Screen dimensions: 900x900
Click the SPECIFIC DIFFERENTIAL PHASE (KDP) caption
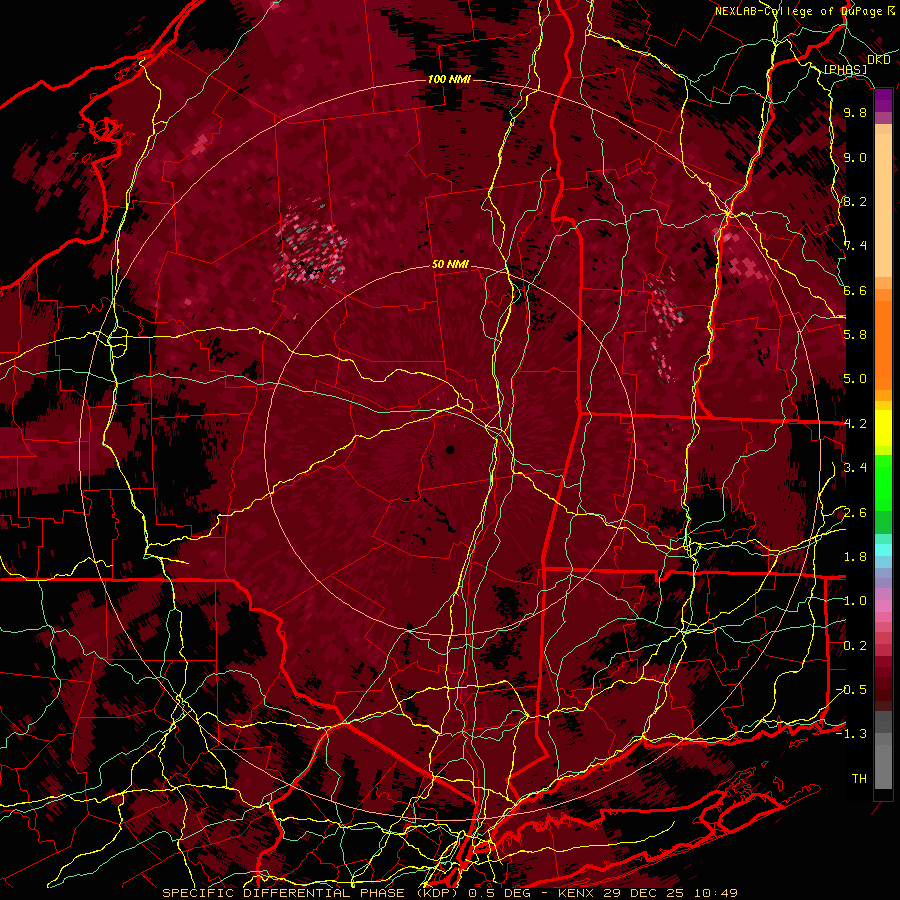click(312, 893)
